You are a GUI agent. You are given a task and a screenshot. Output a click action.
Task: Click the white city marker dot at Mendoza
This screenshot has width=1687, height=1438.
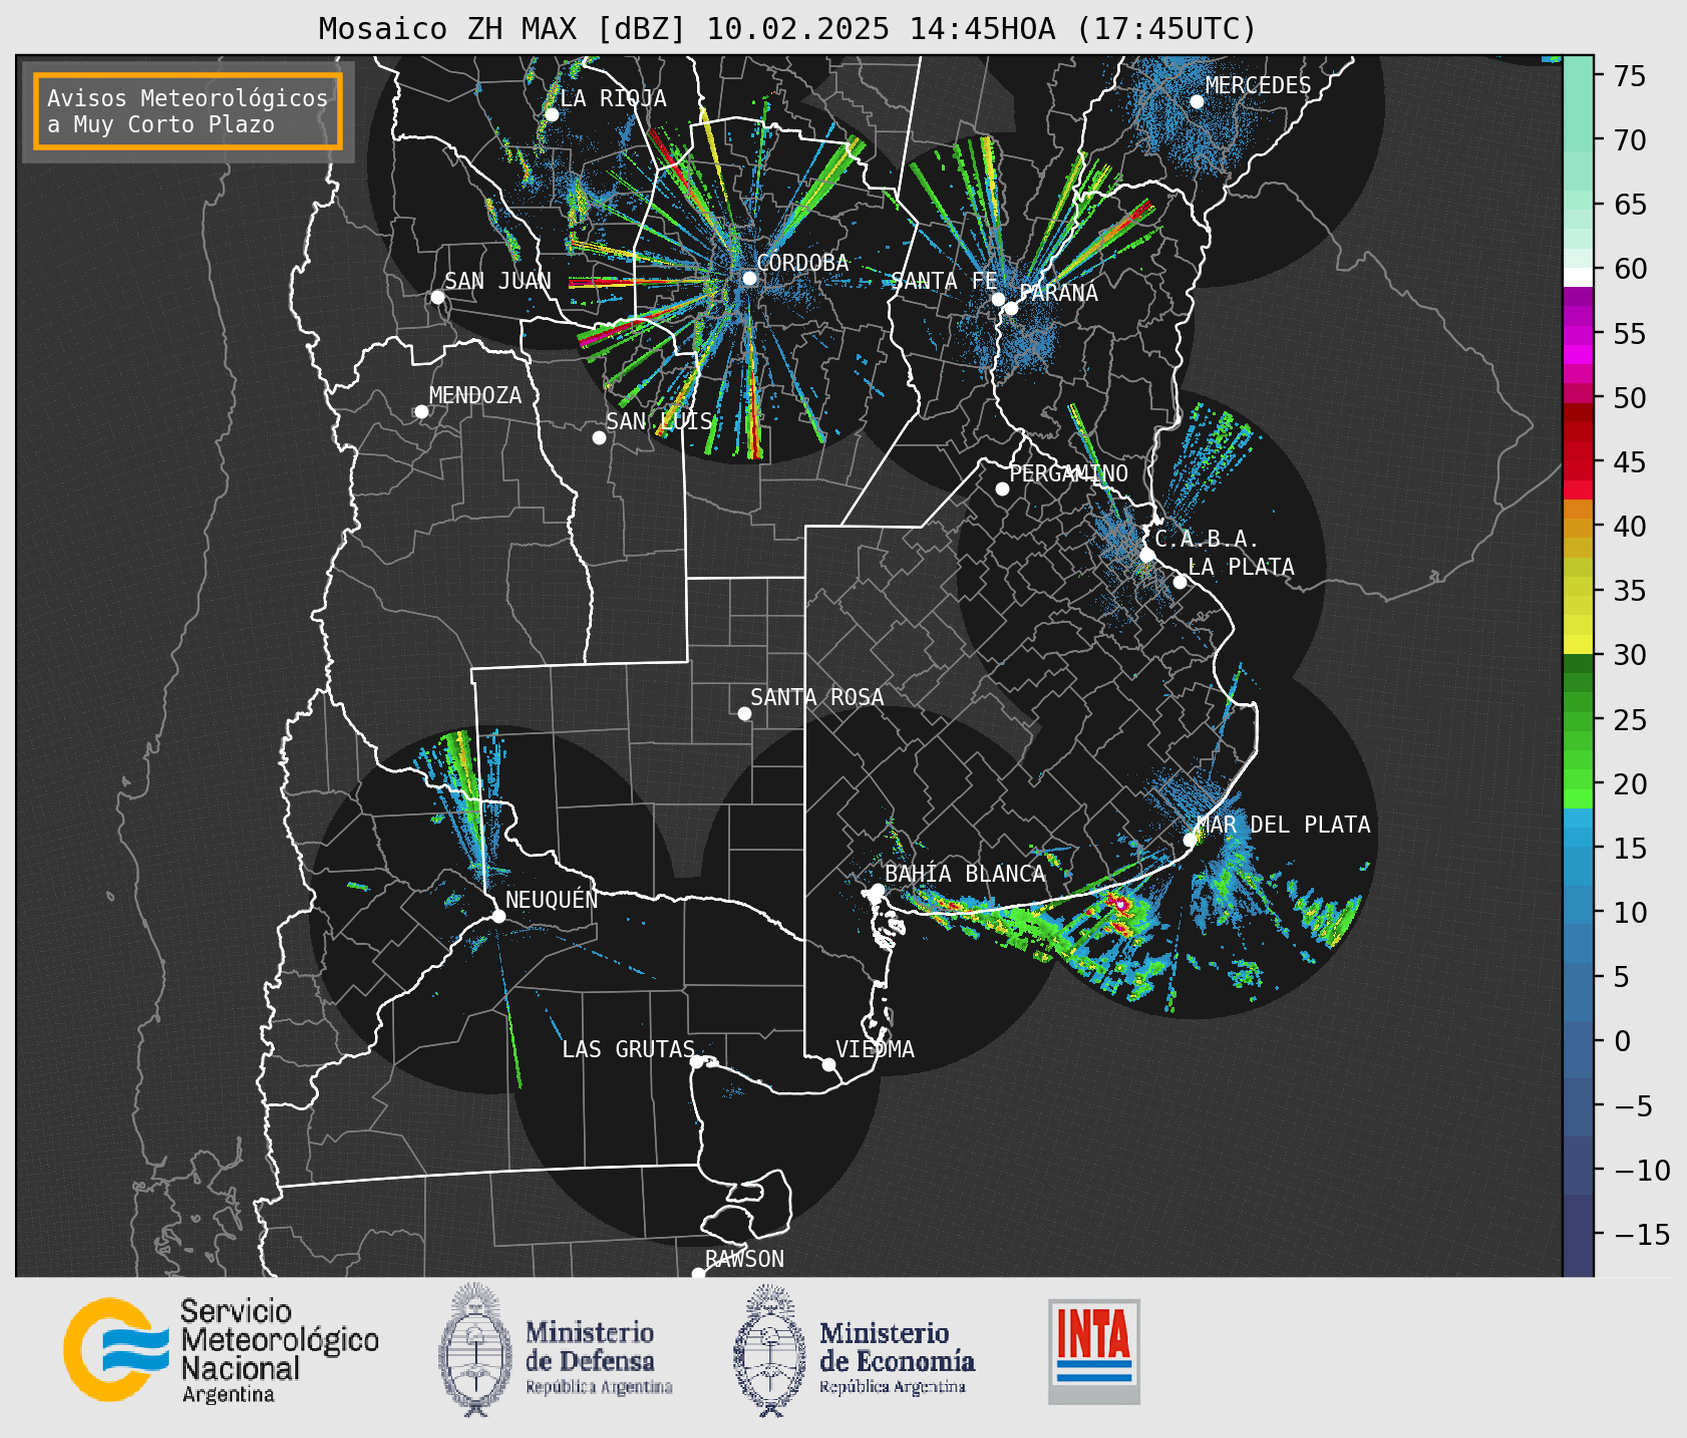(421, 412)
